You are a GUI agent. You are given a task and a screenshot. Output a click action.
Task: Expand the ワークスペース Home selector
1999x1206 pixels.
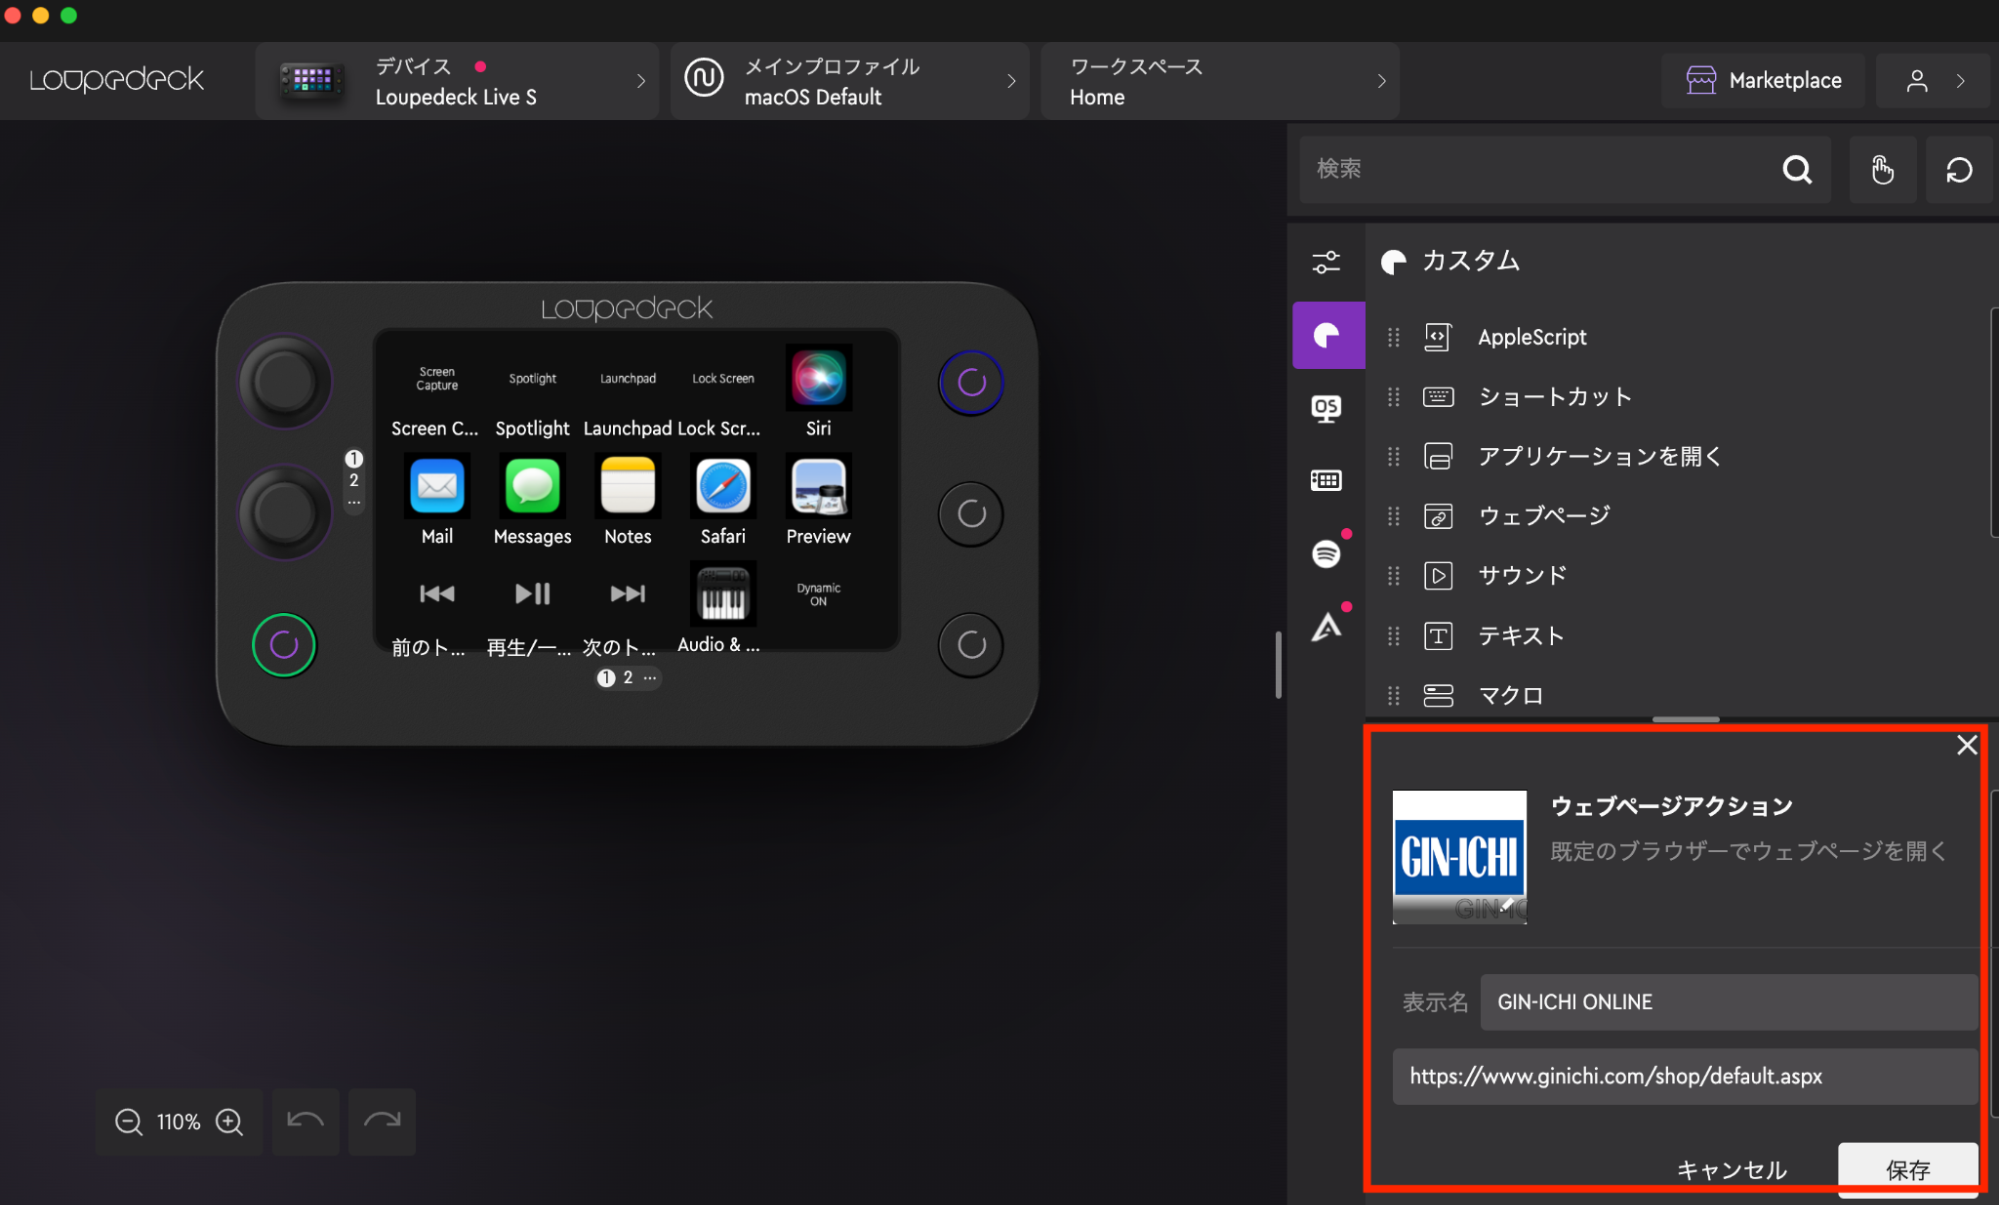tap(1219, 81)
